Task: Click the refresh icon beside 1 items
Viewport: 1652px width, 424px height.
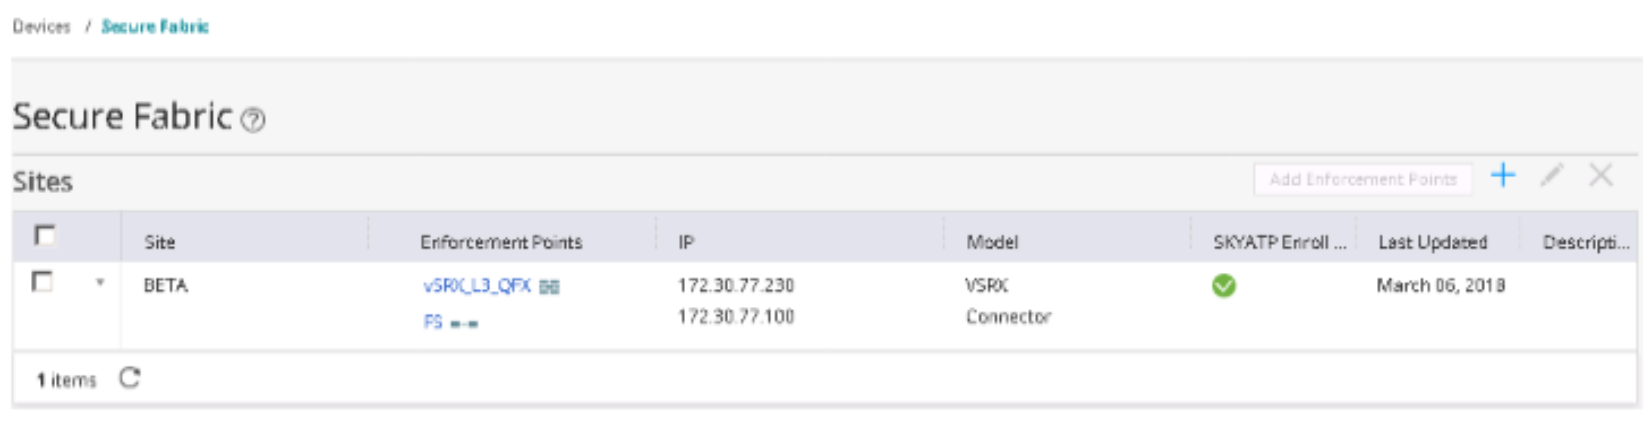Action: pyautogui.click(x=130, y=378)
